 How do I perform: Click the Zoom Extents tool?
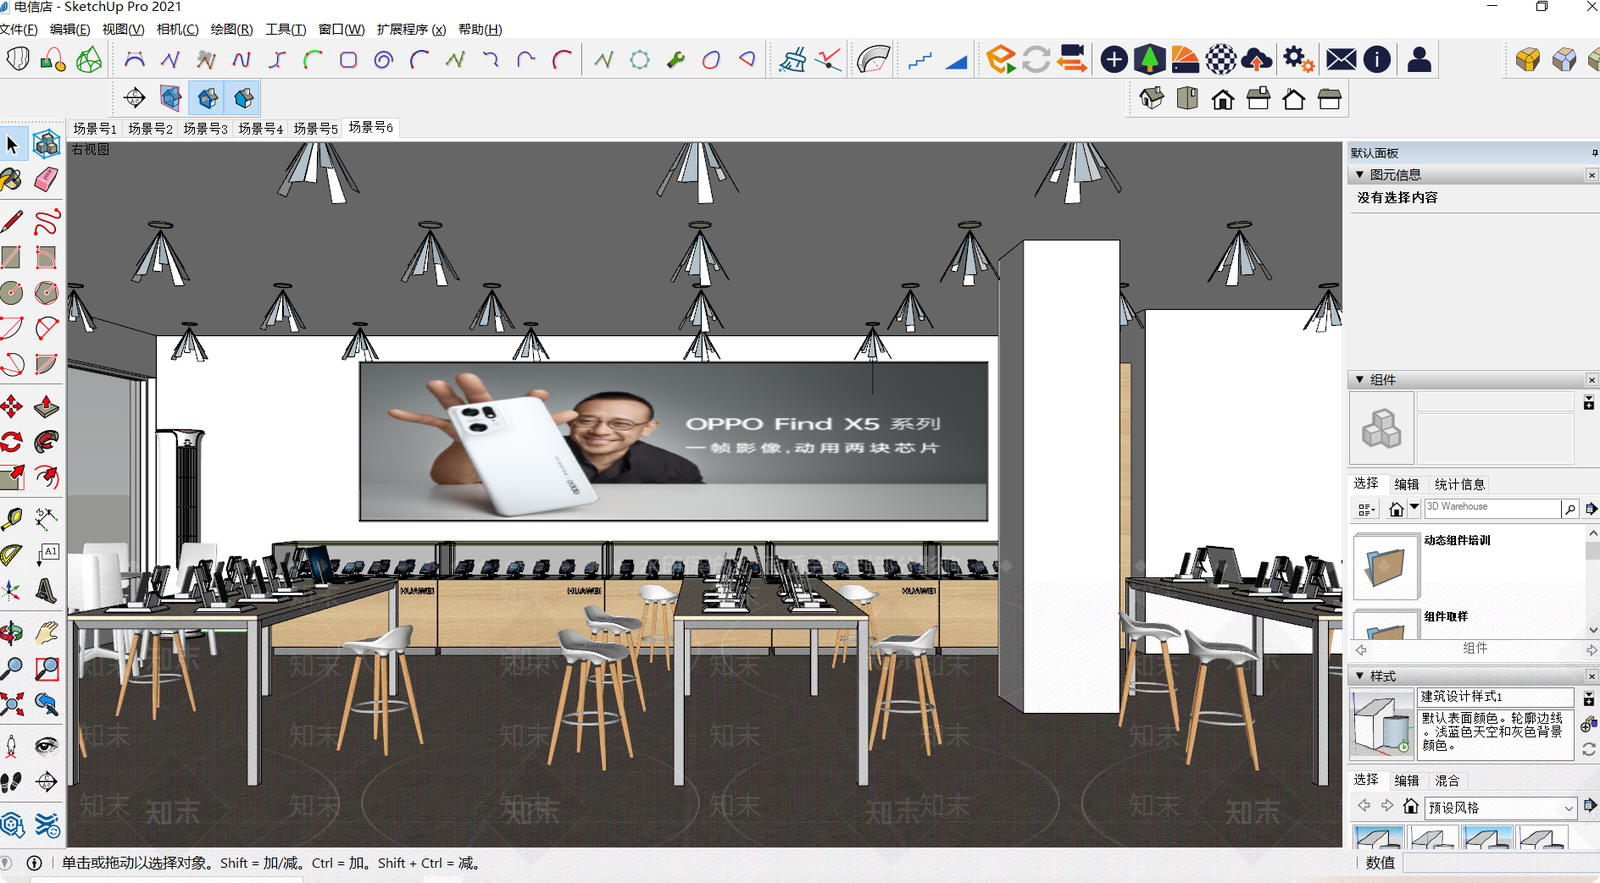click(12, 704)
